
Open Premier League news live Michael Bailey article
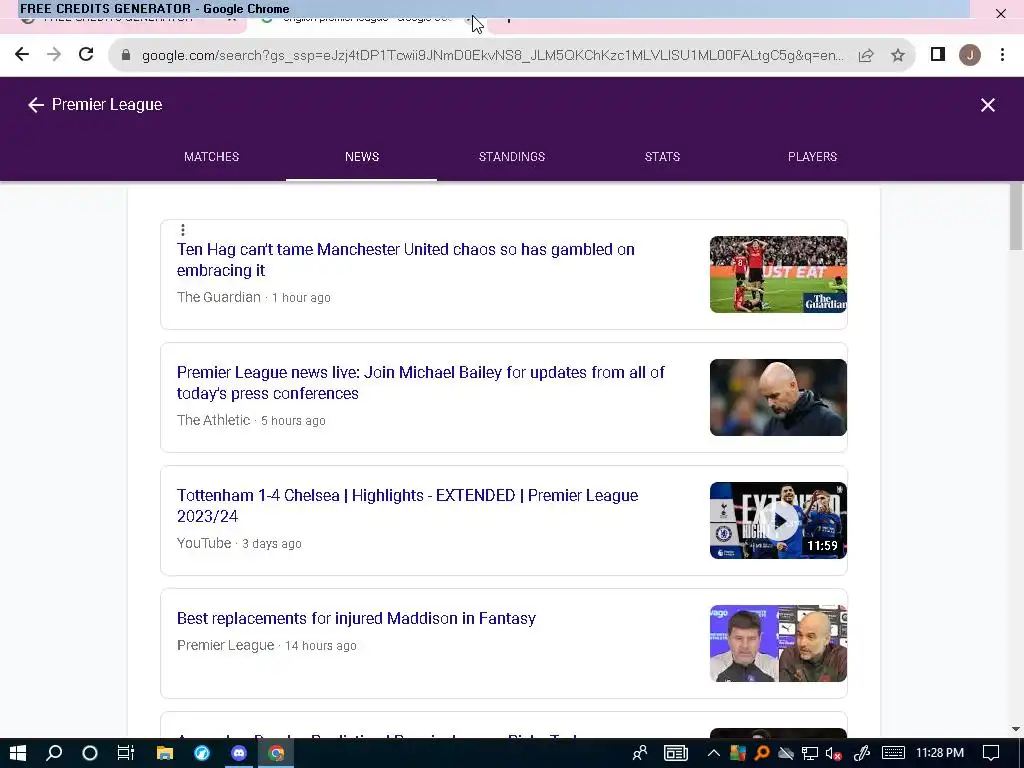(x=421, y=383)
